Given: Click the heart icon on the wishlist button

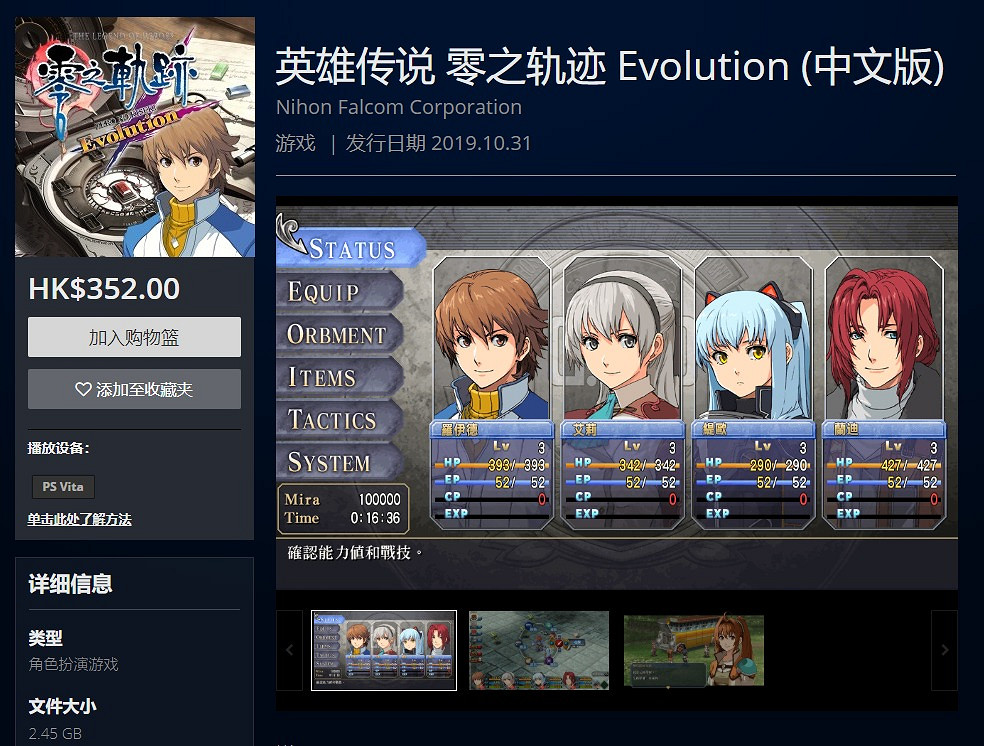Looking at the screenshot, I should pyautogui.click(x=83, y=389).
